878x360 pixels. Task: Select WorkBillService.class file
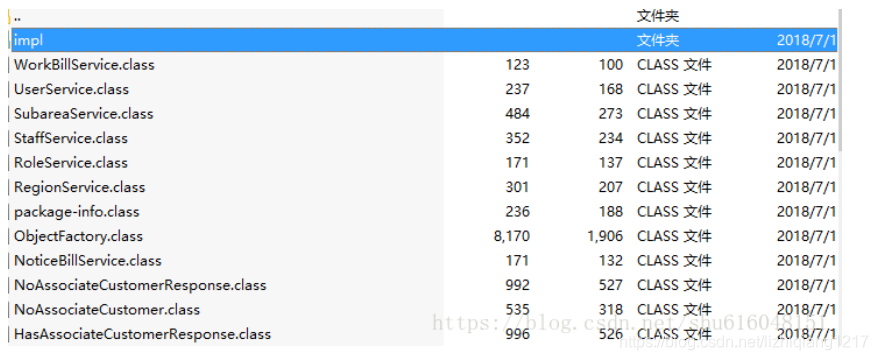84,65
